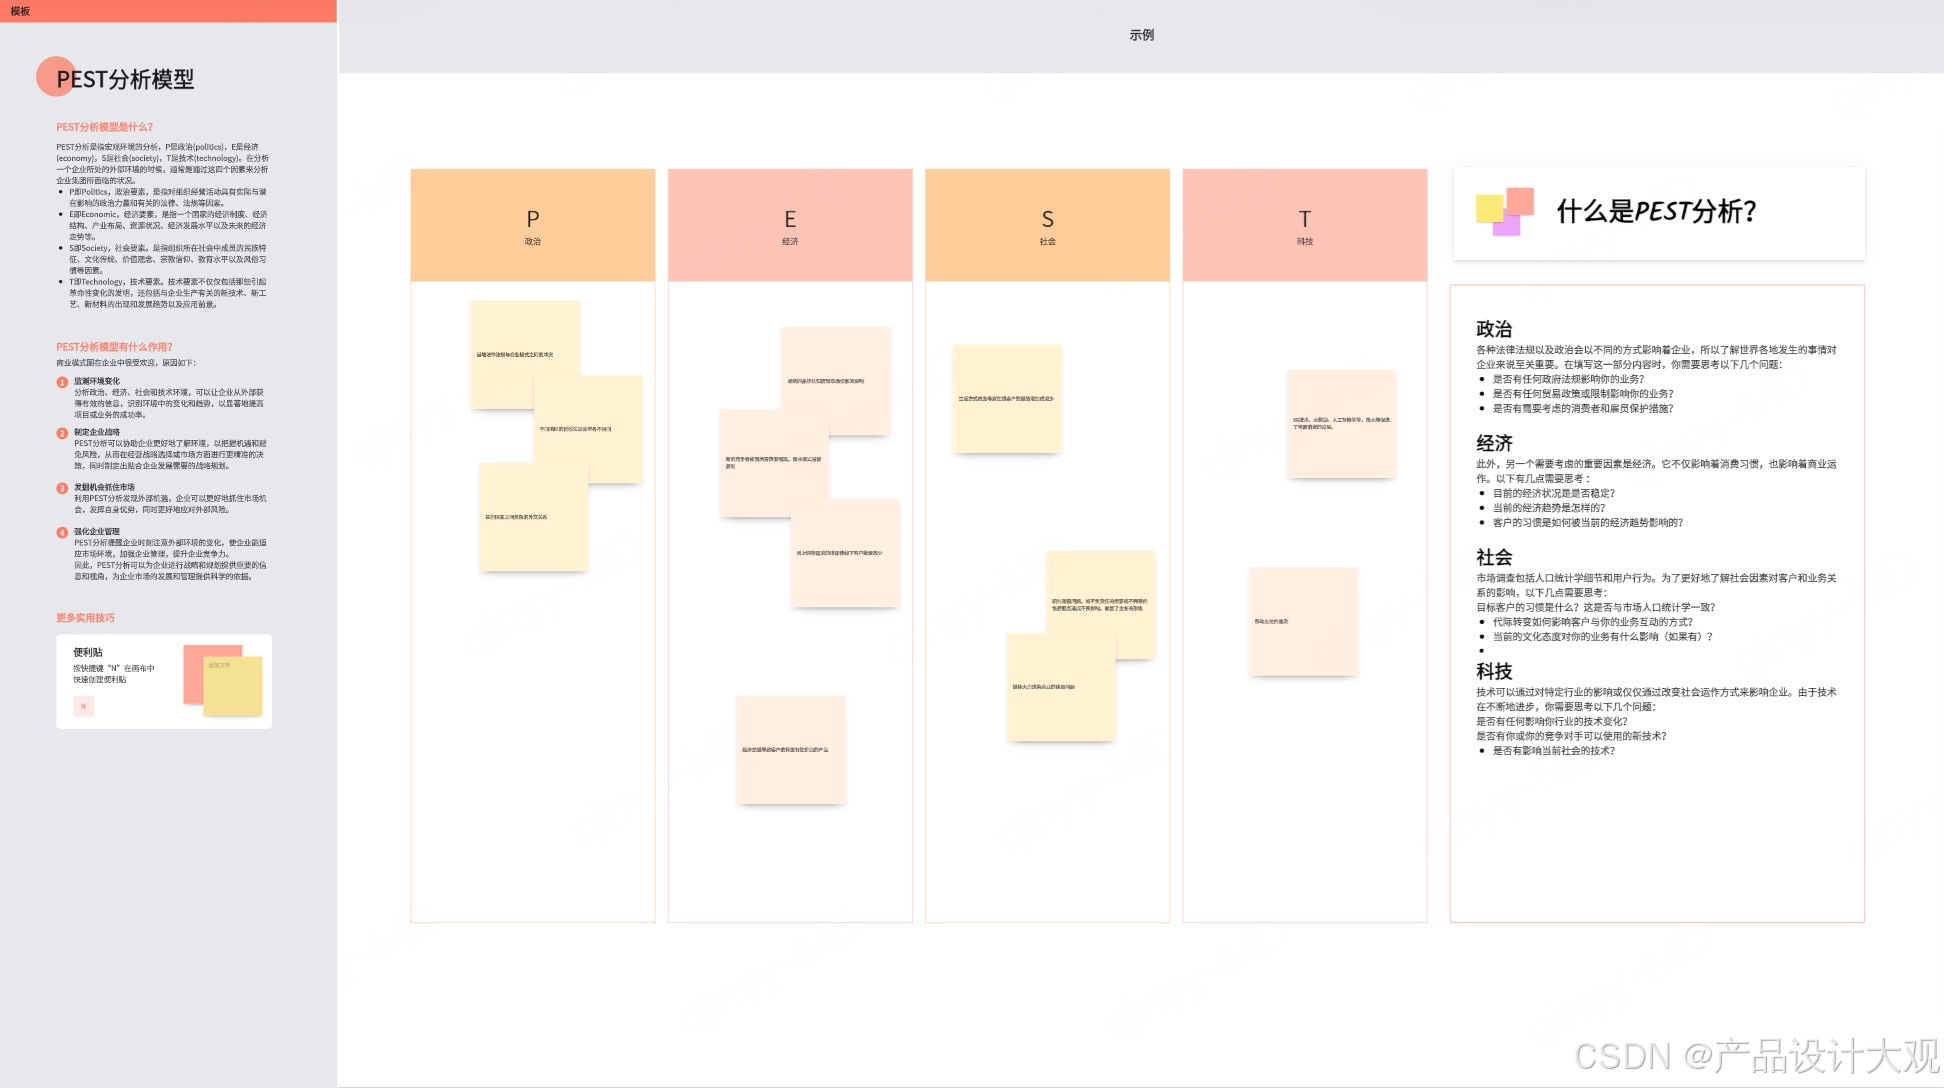Click the numbered circle 4 icon beside 强化企业管理
1944x1088 pixels.
62,533
